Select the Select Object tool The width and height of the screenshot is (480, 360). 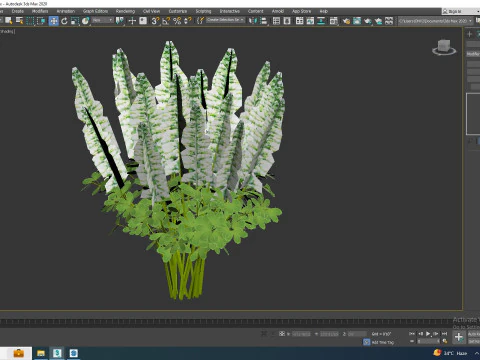[x=9, y=21]
